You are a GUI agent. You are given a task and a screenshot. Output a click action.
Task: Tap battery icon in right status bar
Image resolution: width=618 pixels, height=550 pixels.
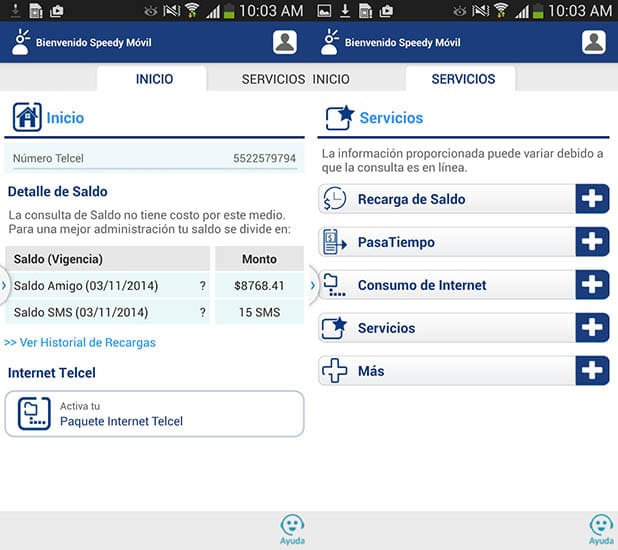pos(538,11)
